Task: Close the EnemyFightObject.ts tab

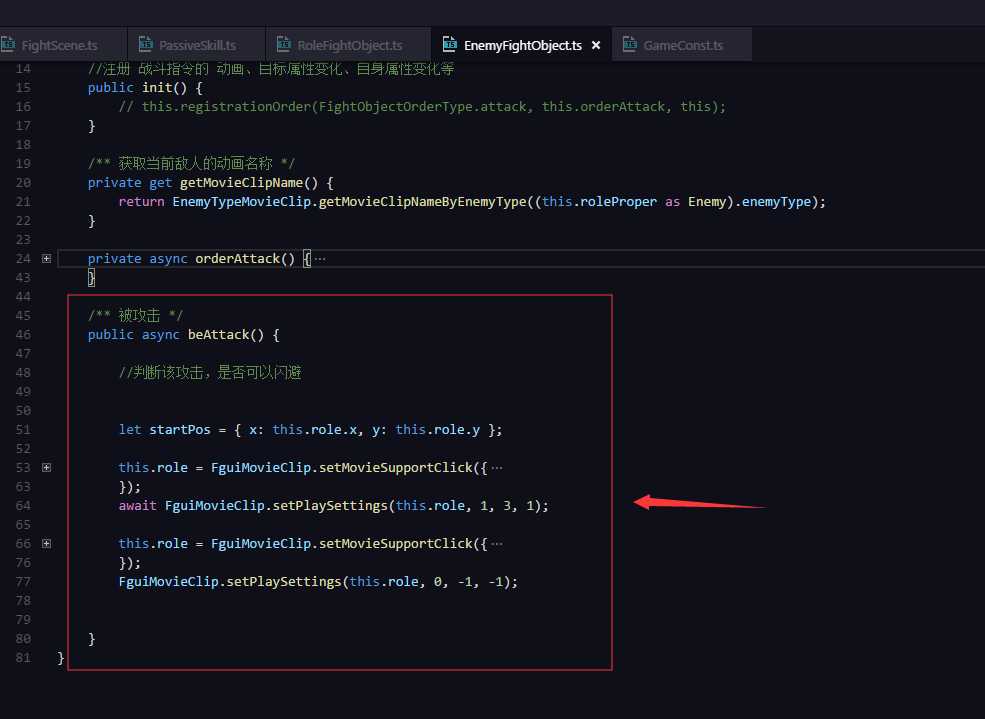Action: pos(596,45)
